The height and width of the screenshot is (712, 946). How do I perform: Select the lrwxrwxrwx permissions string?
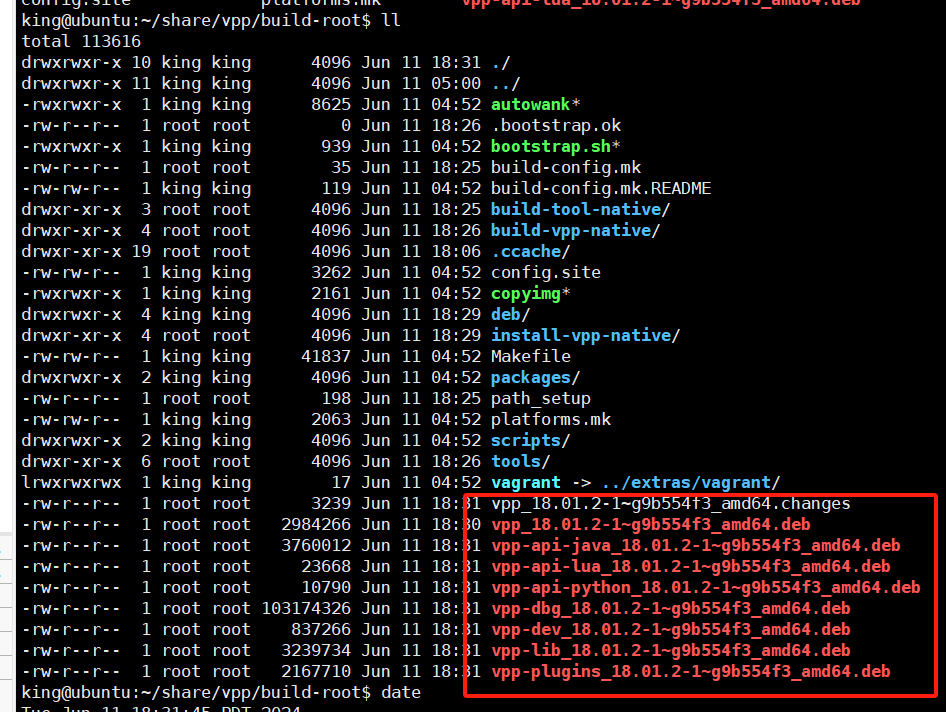(71, 483)
